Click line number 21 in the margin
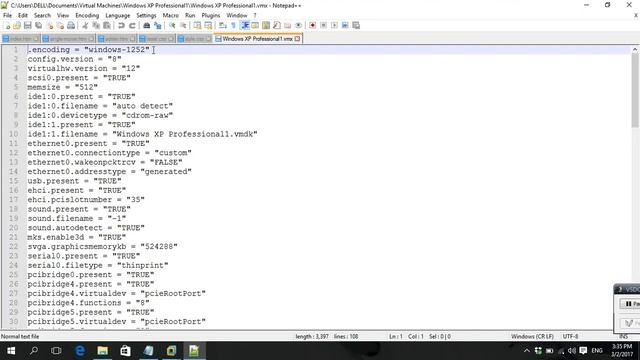This screenshot has width=640, height=360. (x=13, y=237)
